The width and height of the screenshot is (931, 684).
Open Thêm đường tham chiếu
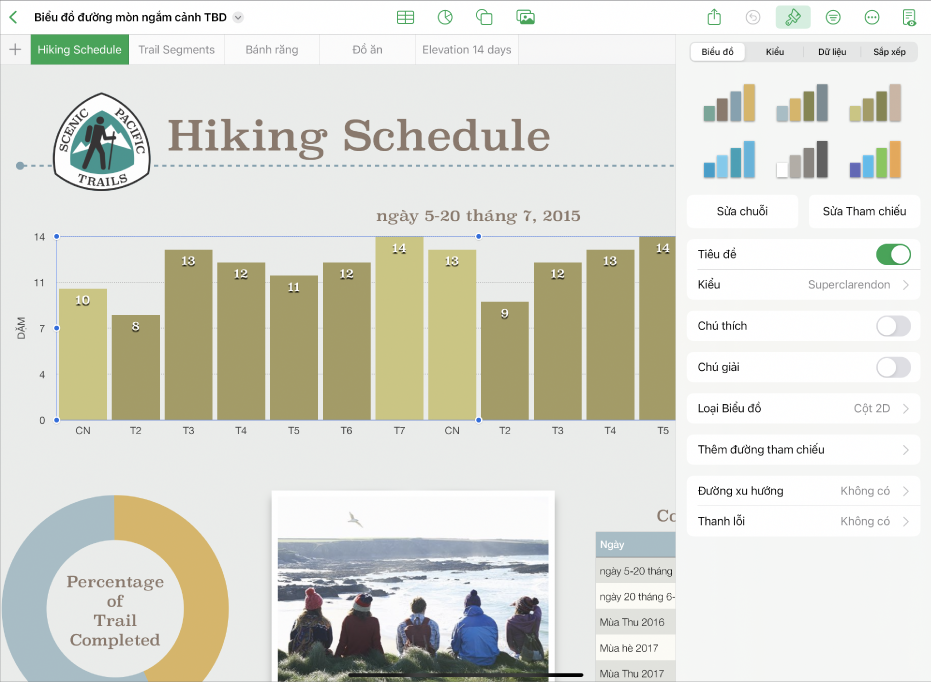tap(803, 449)
